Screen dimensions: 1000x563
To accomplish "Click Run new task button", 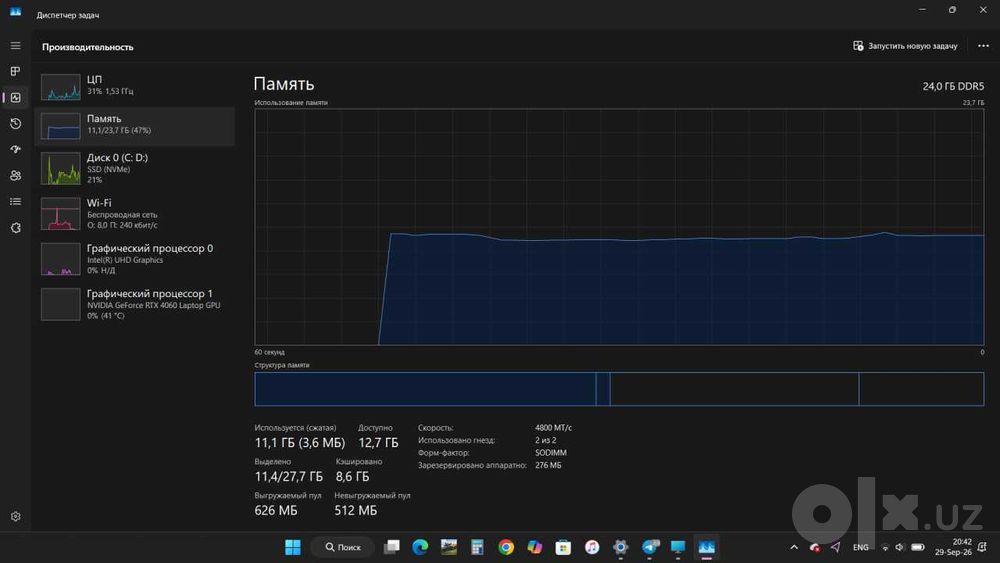I will [x=905, y=46].
